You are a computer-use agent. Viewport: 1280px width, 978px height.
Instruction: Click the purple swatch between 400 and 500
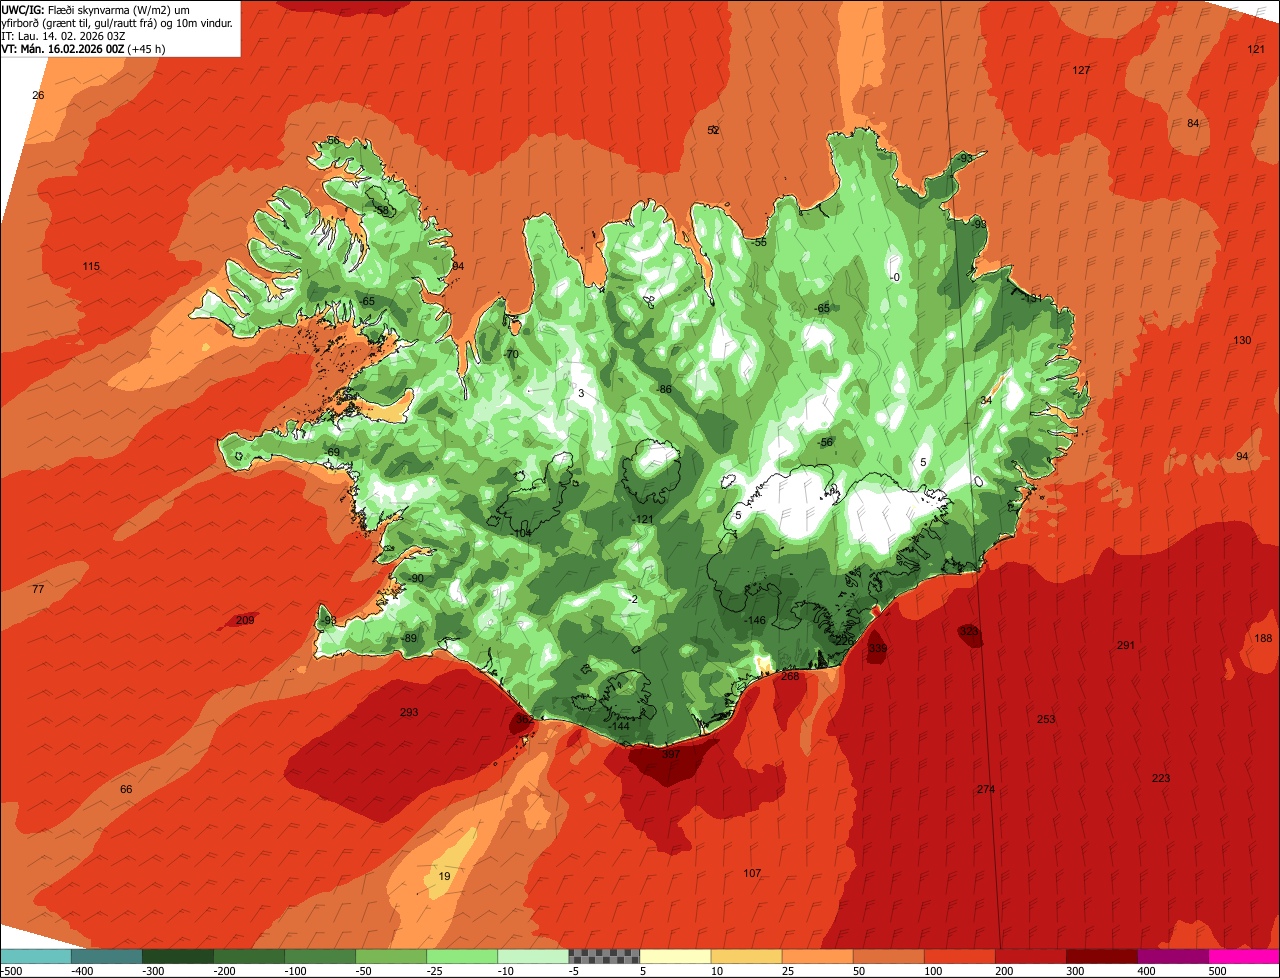coord(1173,956)
